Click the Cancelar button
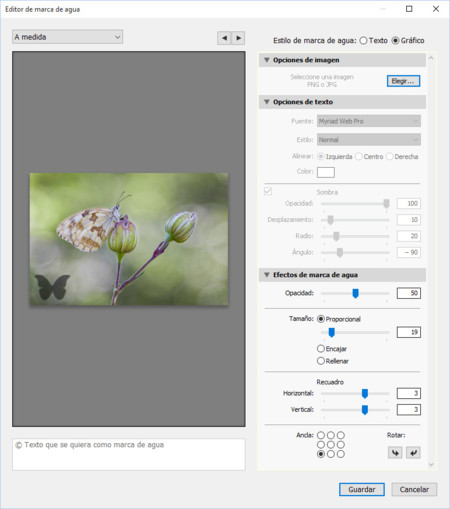The image size is (450, 509). click(414, 489)
